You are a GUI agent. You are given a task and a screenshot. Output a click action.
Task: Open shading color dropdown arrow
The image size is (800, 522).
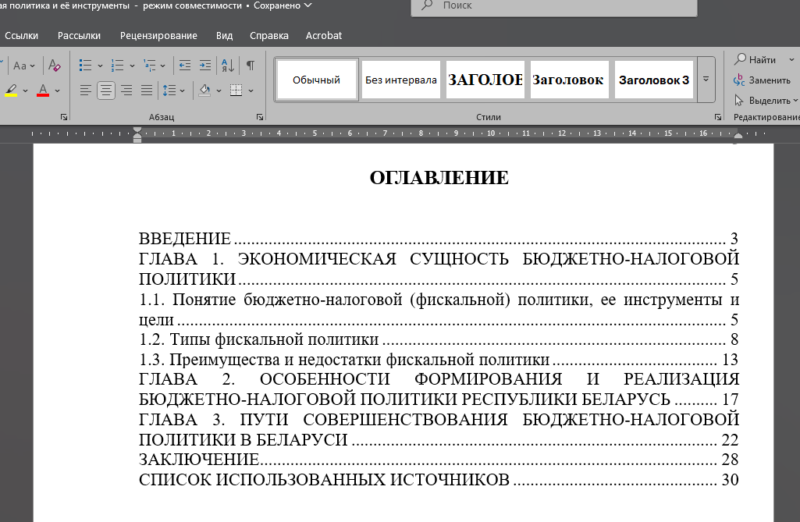pos(219,91)
